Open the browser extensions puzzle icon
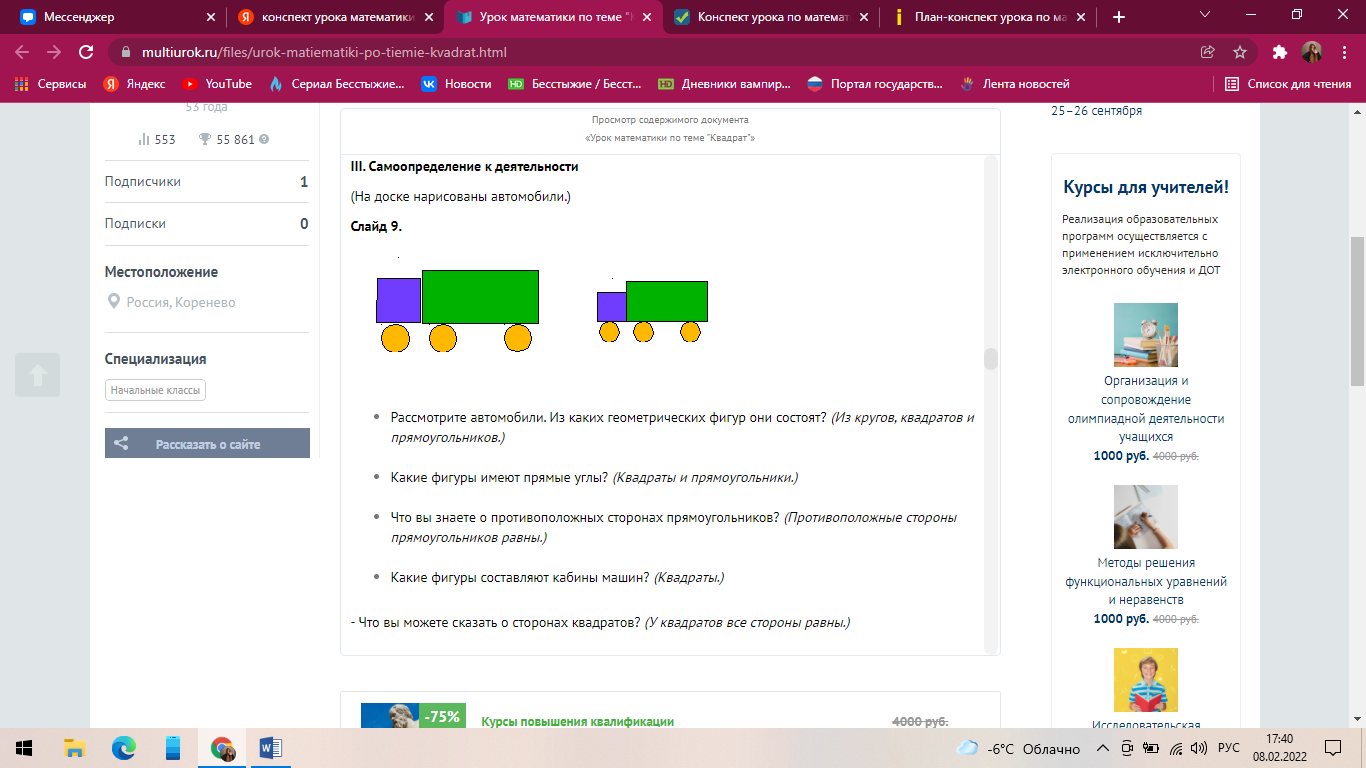The width and height of the screenshot is (1366, 768). (x=1280, y=52)
